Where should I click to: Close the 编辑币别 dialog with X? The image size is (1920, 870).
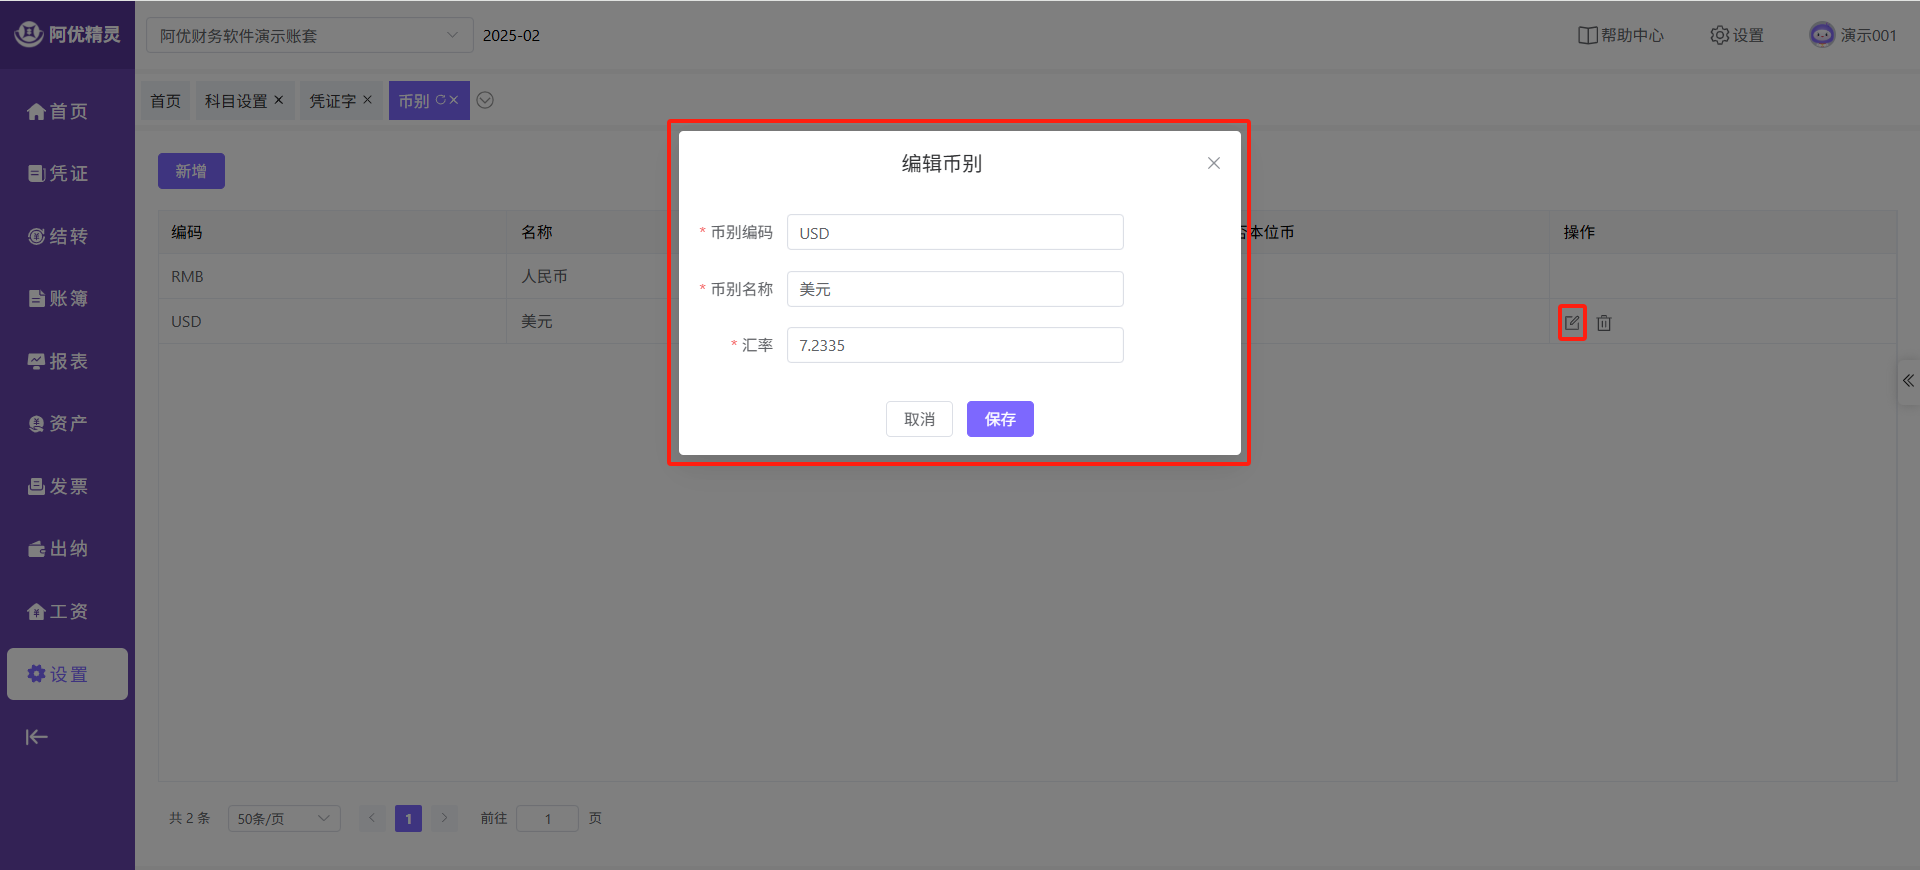click(x=1213, y=163)
